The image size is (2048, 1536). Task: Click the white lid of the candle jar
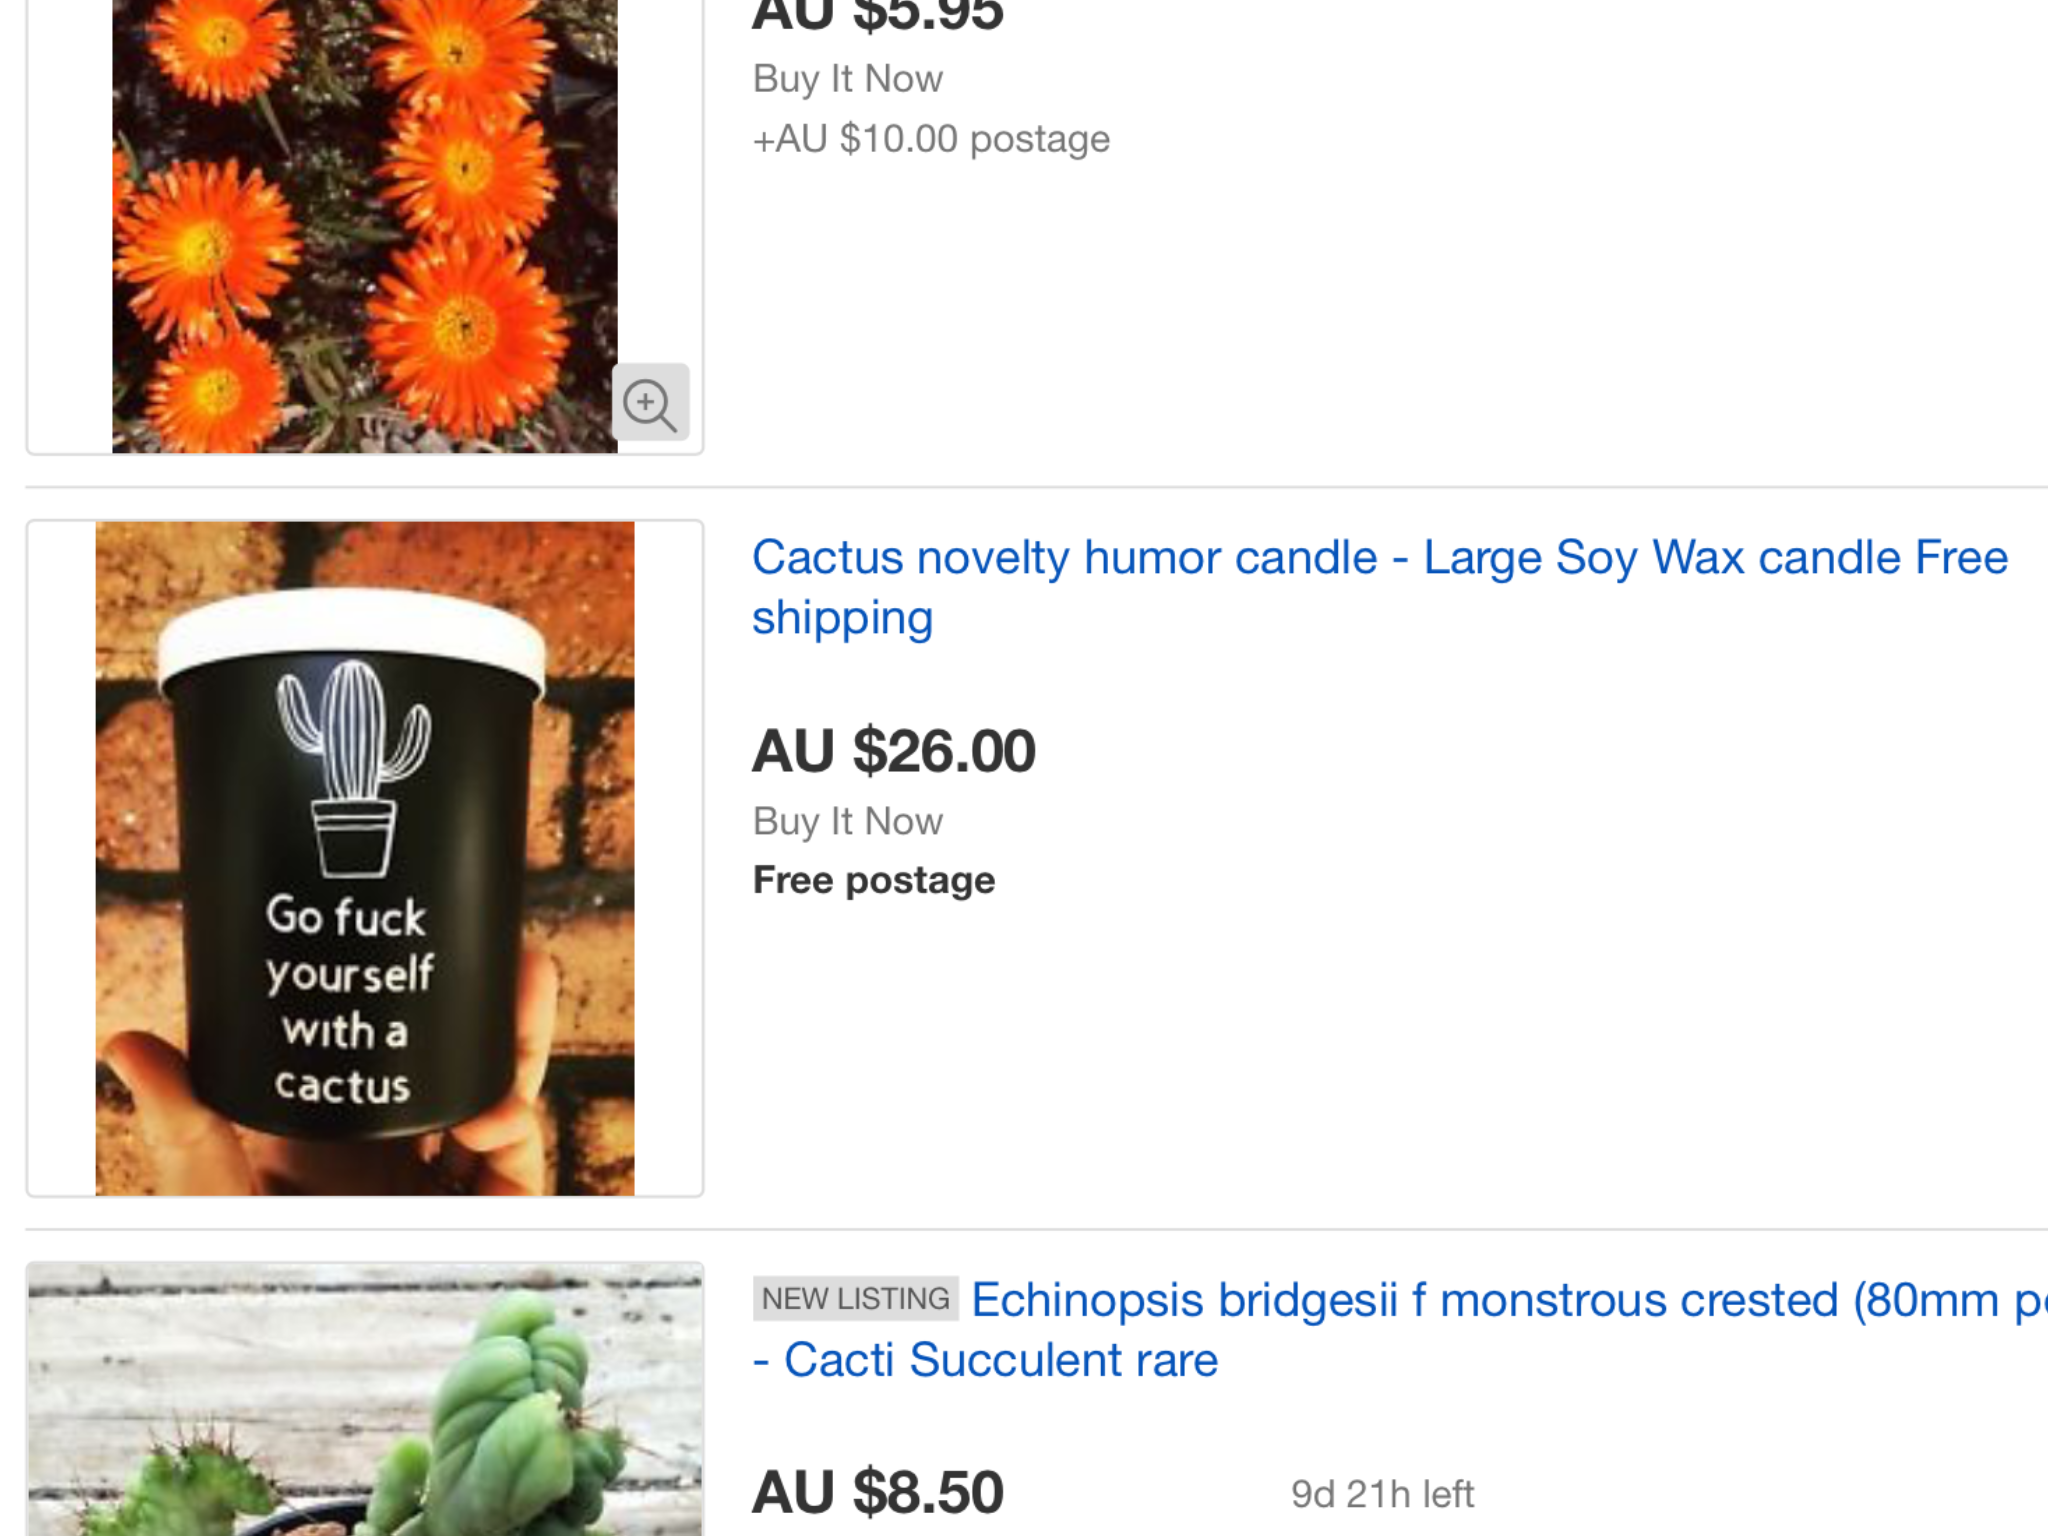click(x=352, y=634)
